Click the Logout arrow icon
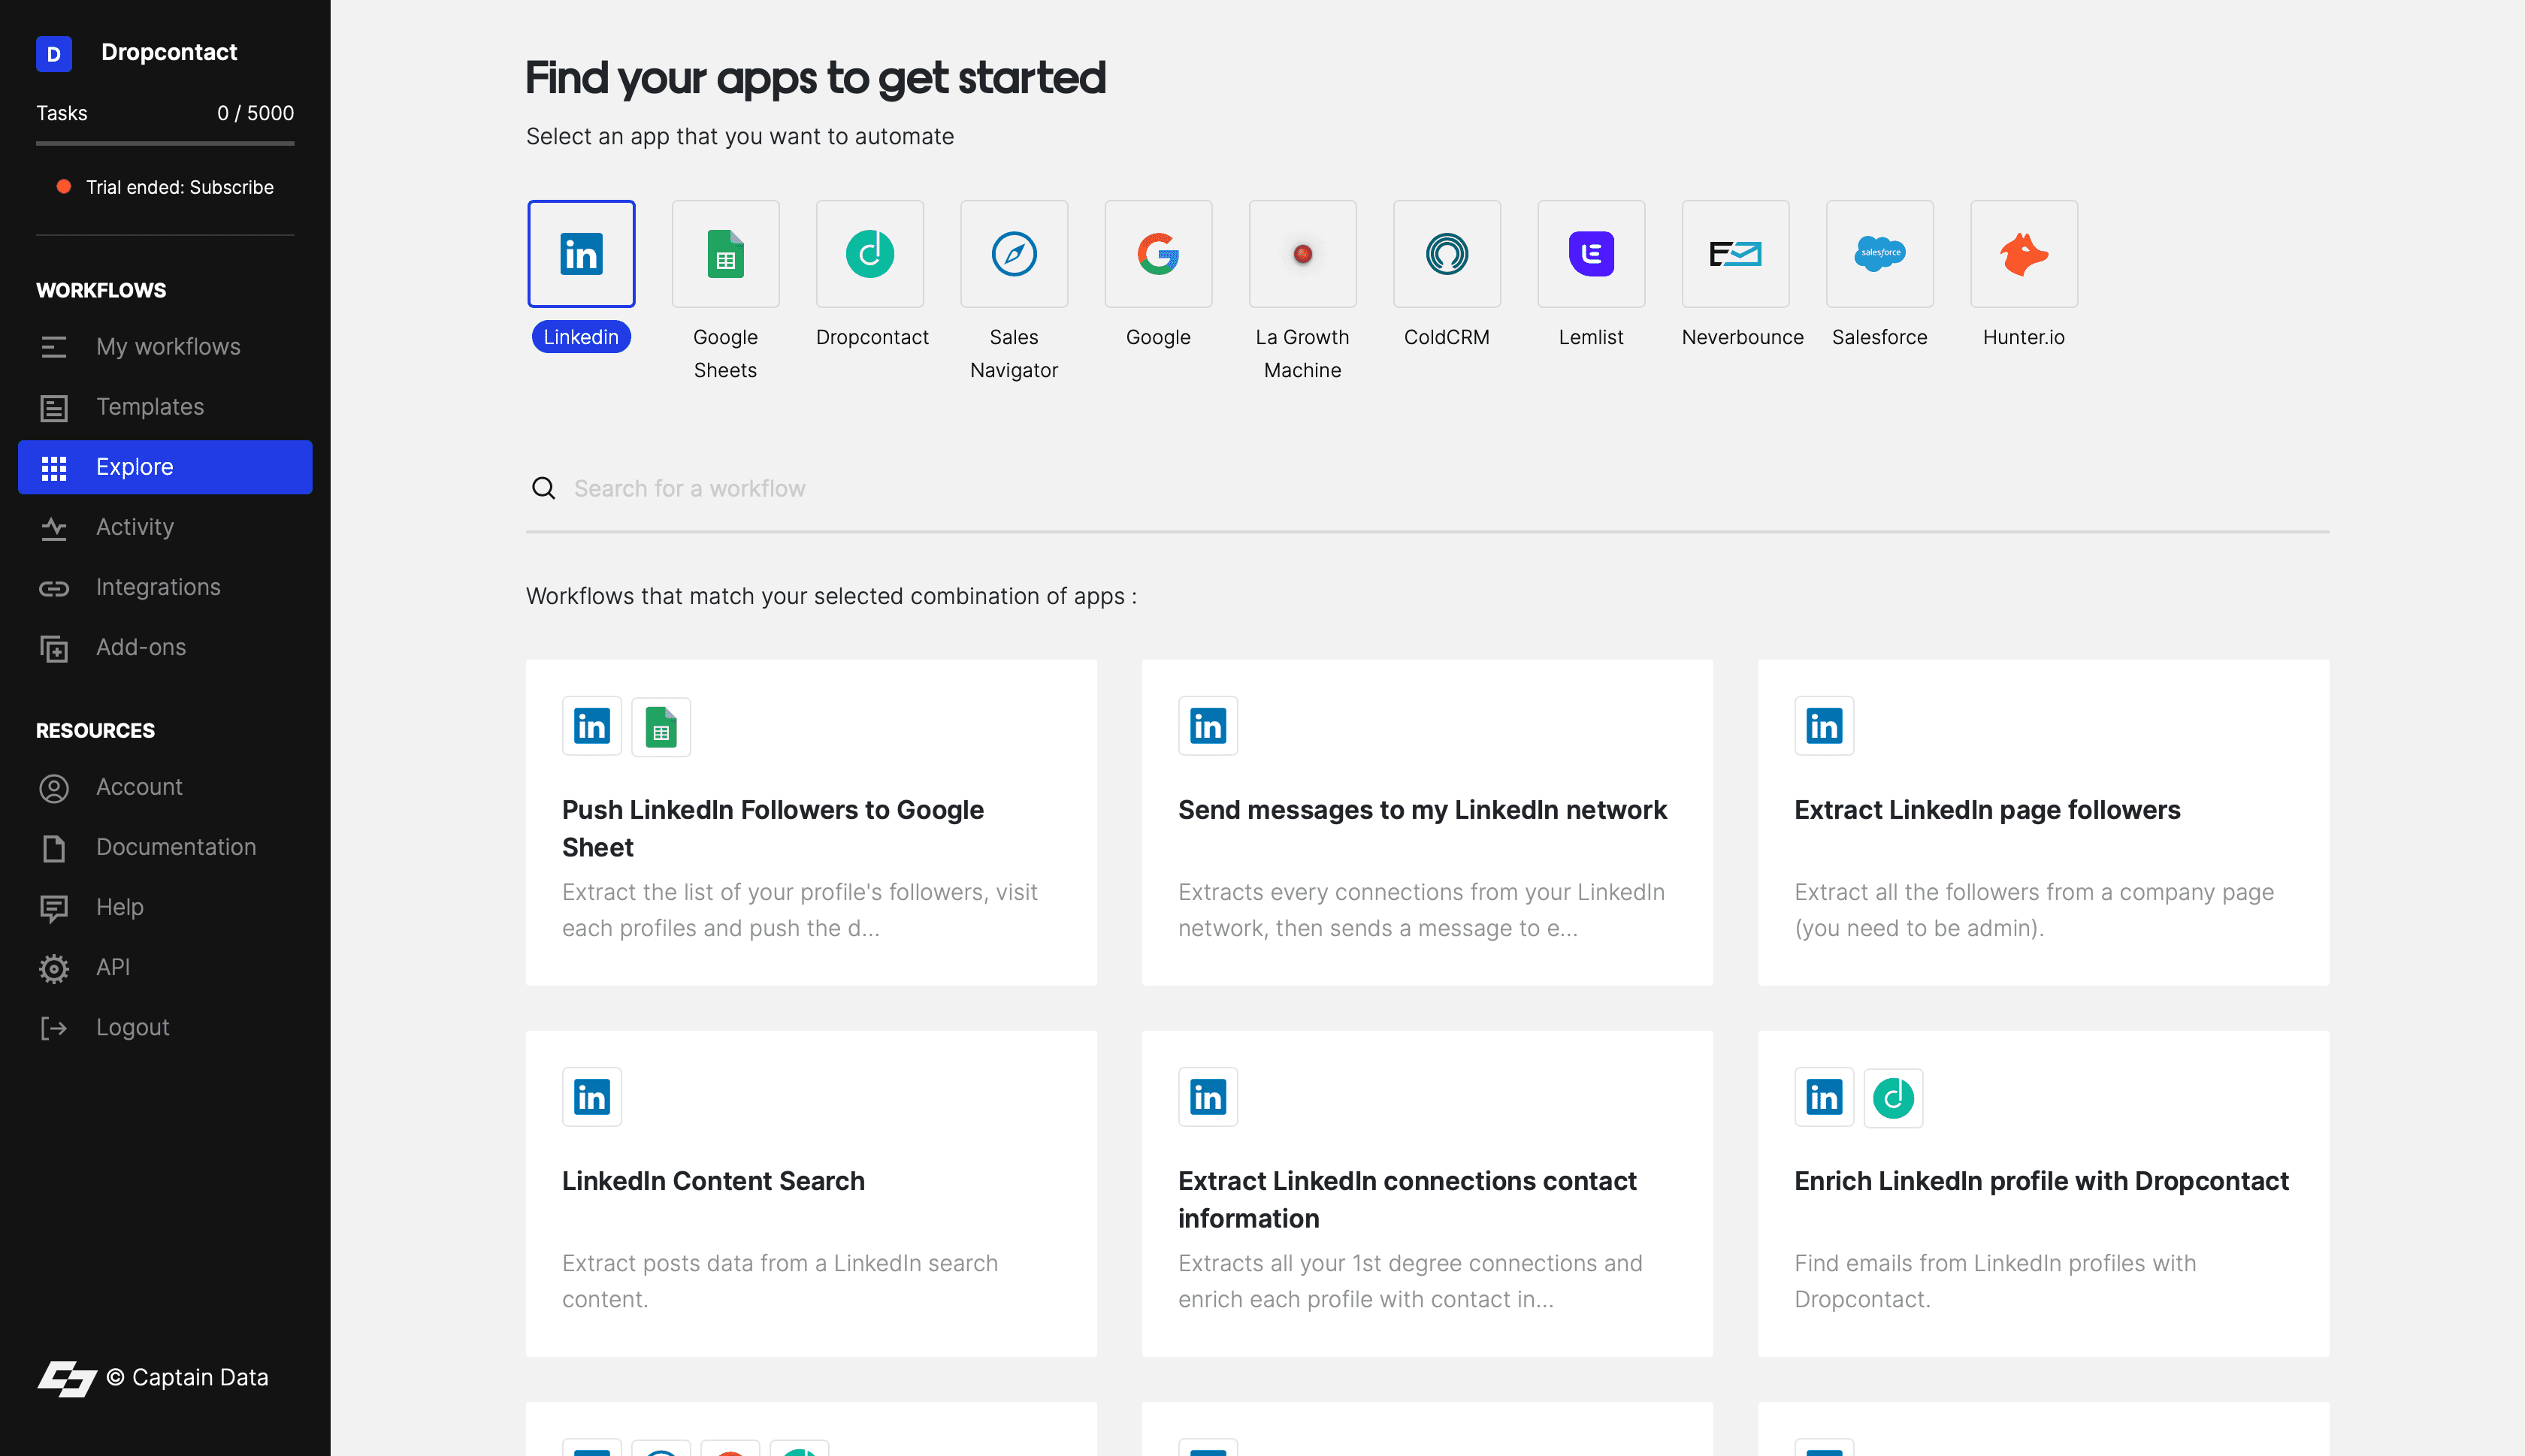The height and width of the screenshot is (1456, 2525). (x=54, y=1028)
